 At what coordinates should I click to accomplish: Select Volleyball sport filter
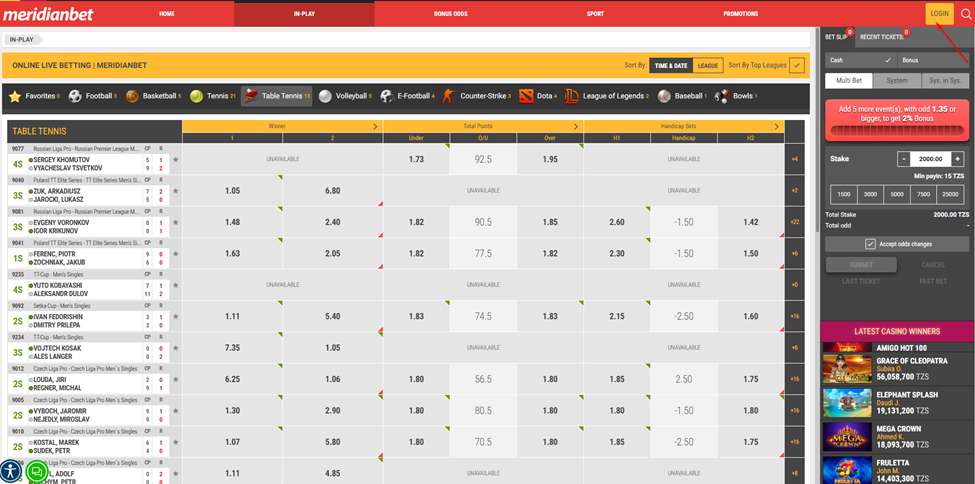click(344, 96)
